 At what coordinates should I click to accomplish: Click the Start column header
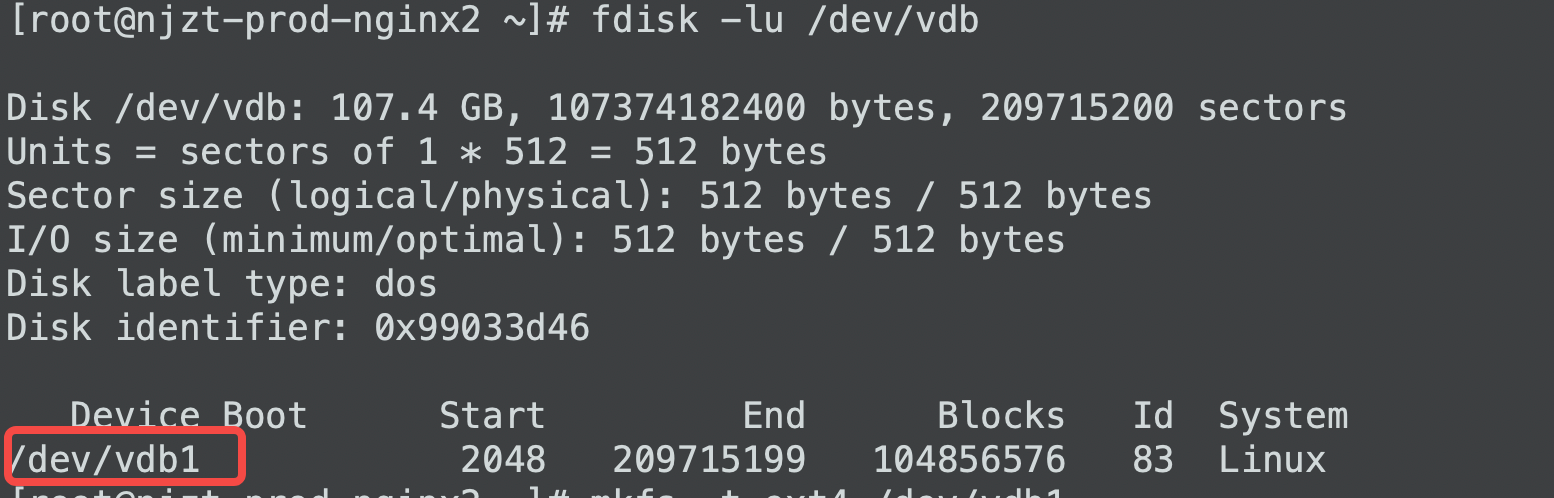click(x=492, y=415)
